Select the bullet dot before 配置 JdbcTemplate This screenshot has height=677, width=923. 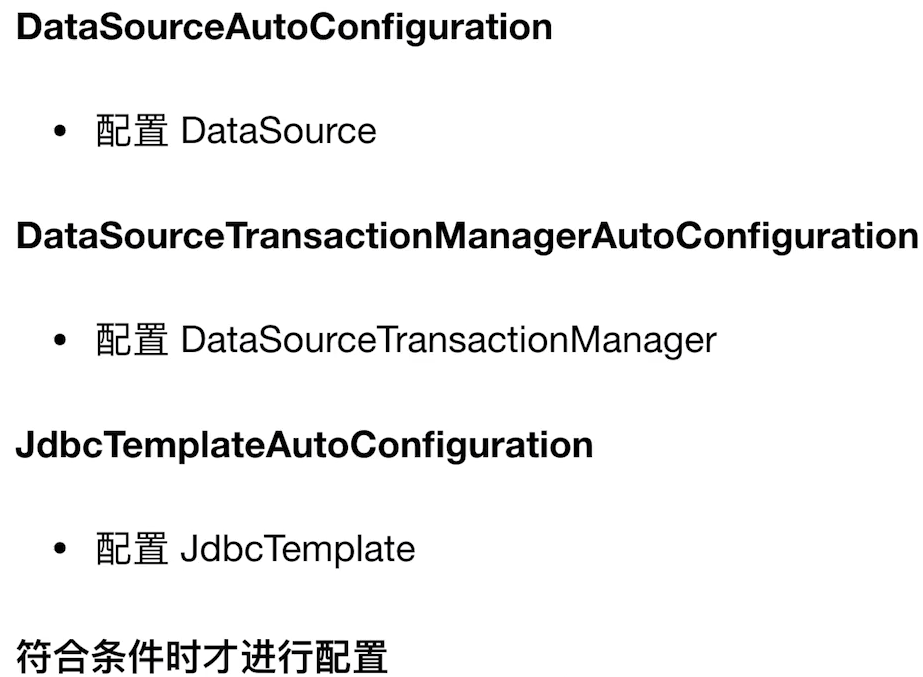tap(59, 549)
